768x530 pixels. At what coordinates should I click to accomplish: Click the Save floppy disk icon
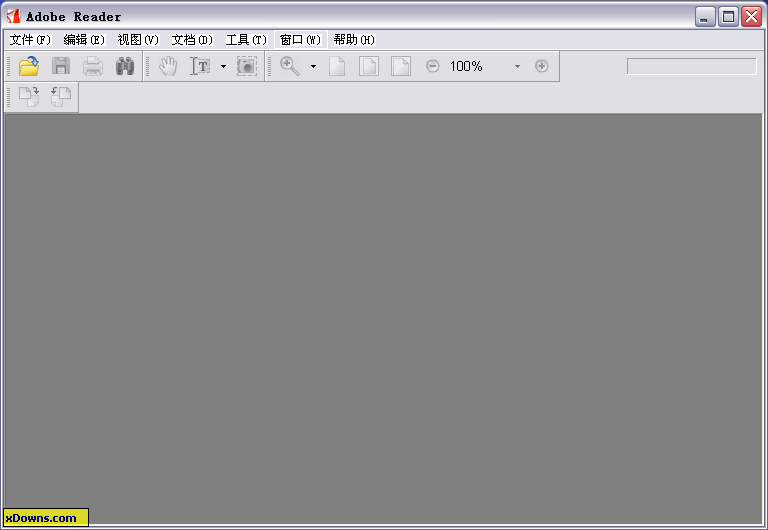(61, 66)
